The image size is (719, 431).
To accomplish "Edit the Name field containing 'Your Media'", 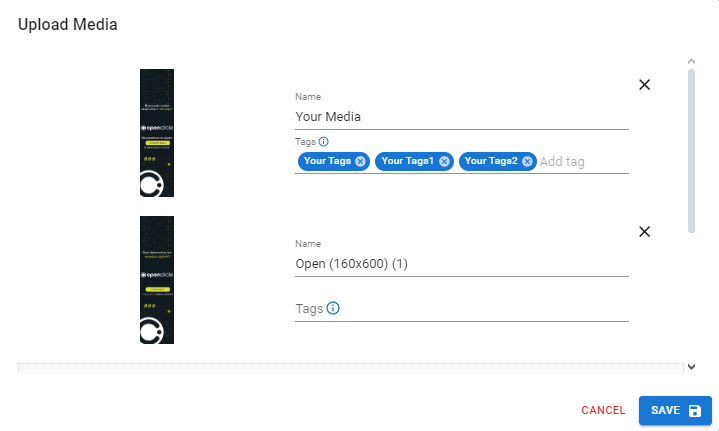I will pyautogui.click(x=460, y=117).
